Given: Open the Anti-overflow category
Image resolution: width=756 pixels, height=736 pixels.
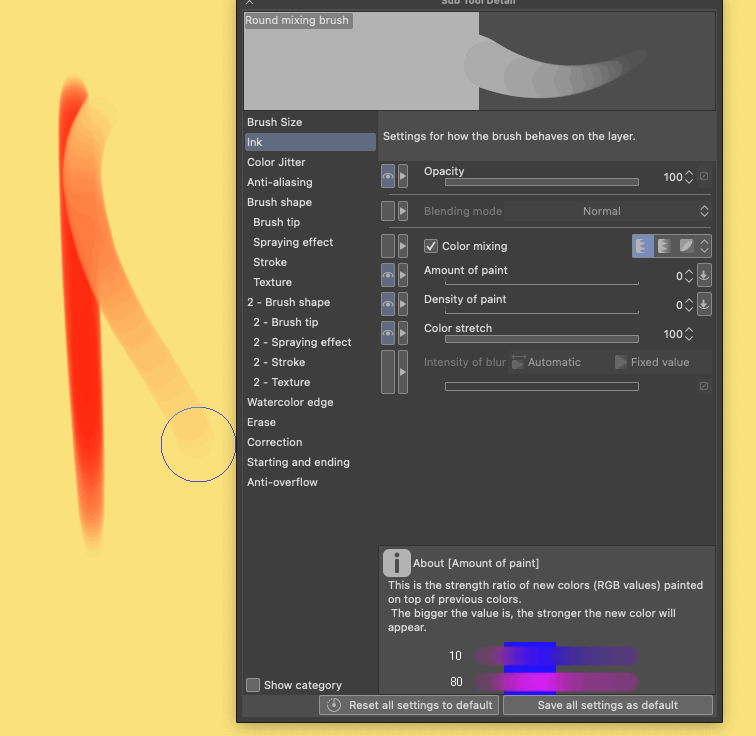Looking at the screenshot, I should 310,482.
